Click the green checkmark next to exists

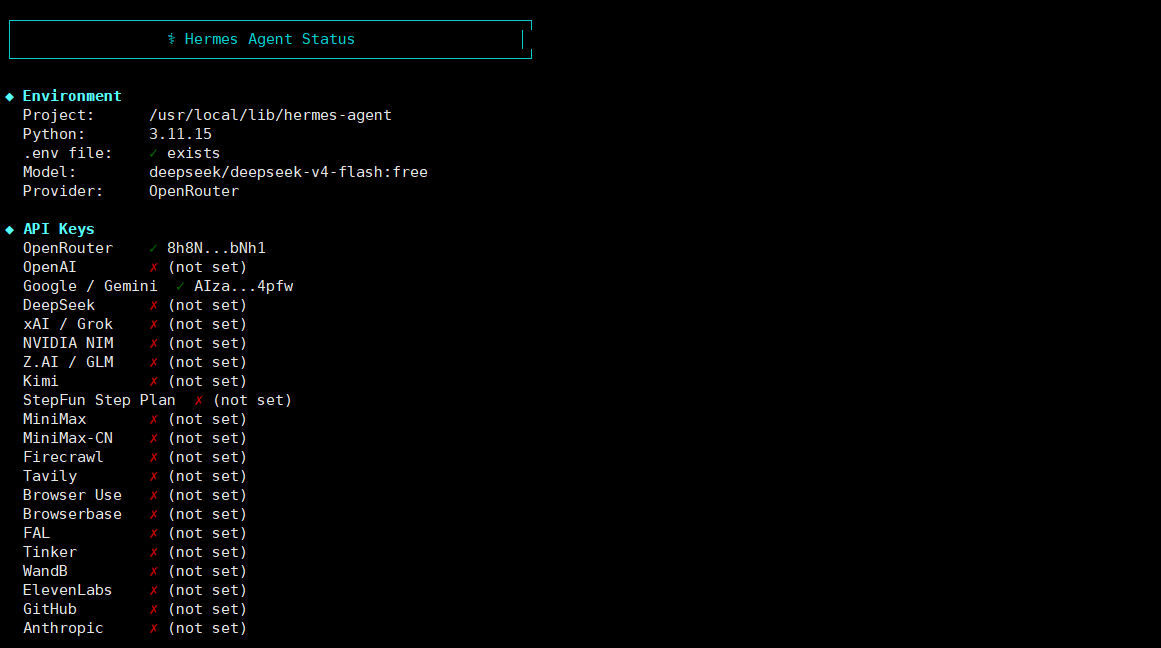point(153,153)
